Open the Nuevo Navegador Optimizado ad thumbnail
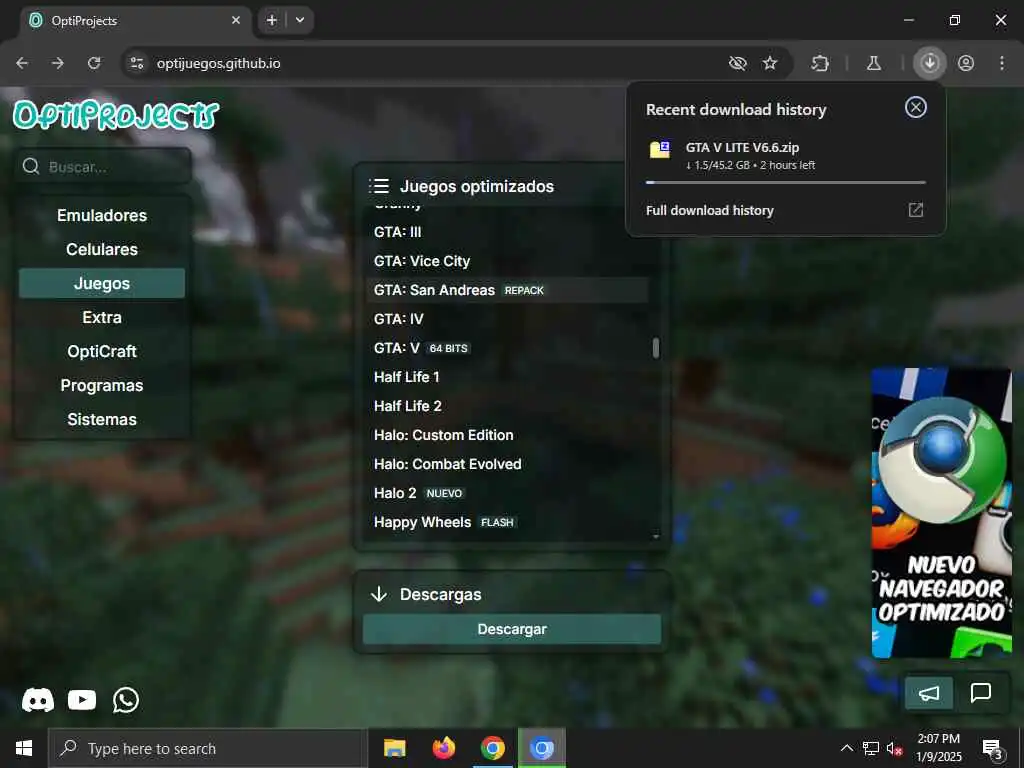Viewport: 1024px width, 768px height. click(x=941, y=513)
